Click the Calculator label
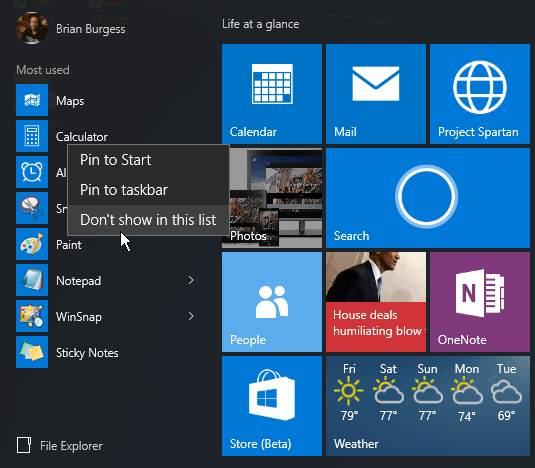This screenshot has width=535, height=468. tap(82, 137)
